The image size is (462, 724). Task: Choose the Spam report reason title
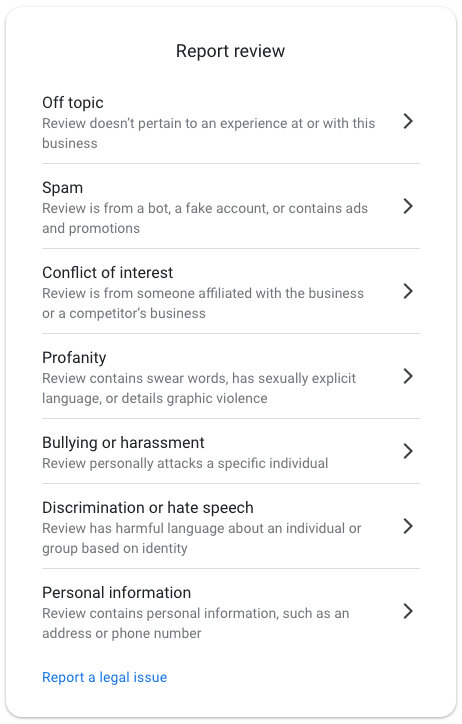coord(62,188)
